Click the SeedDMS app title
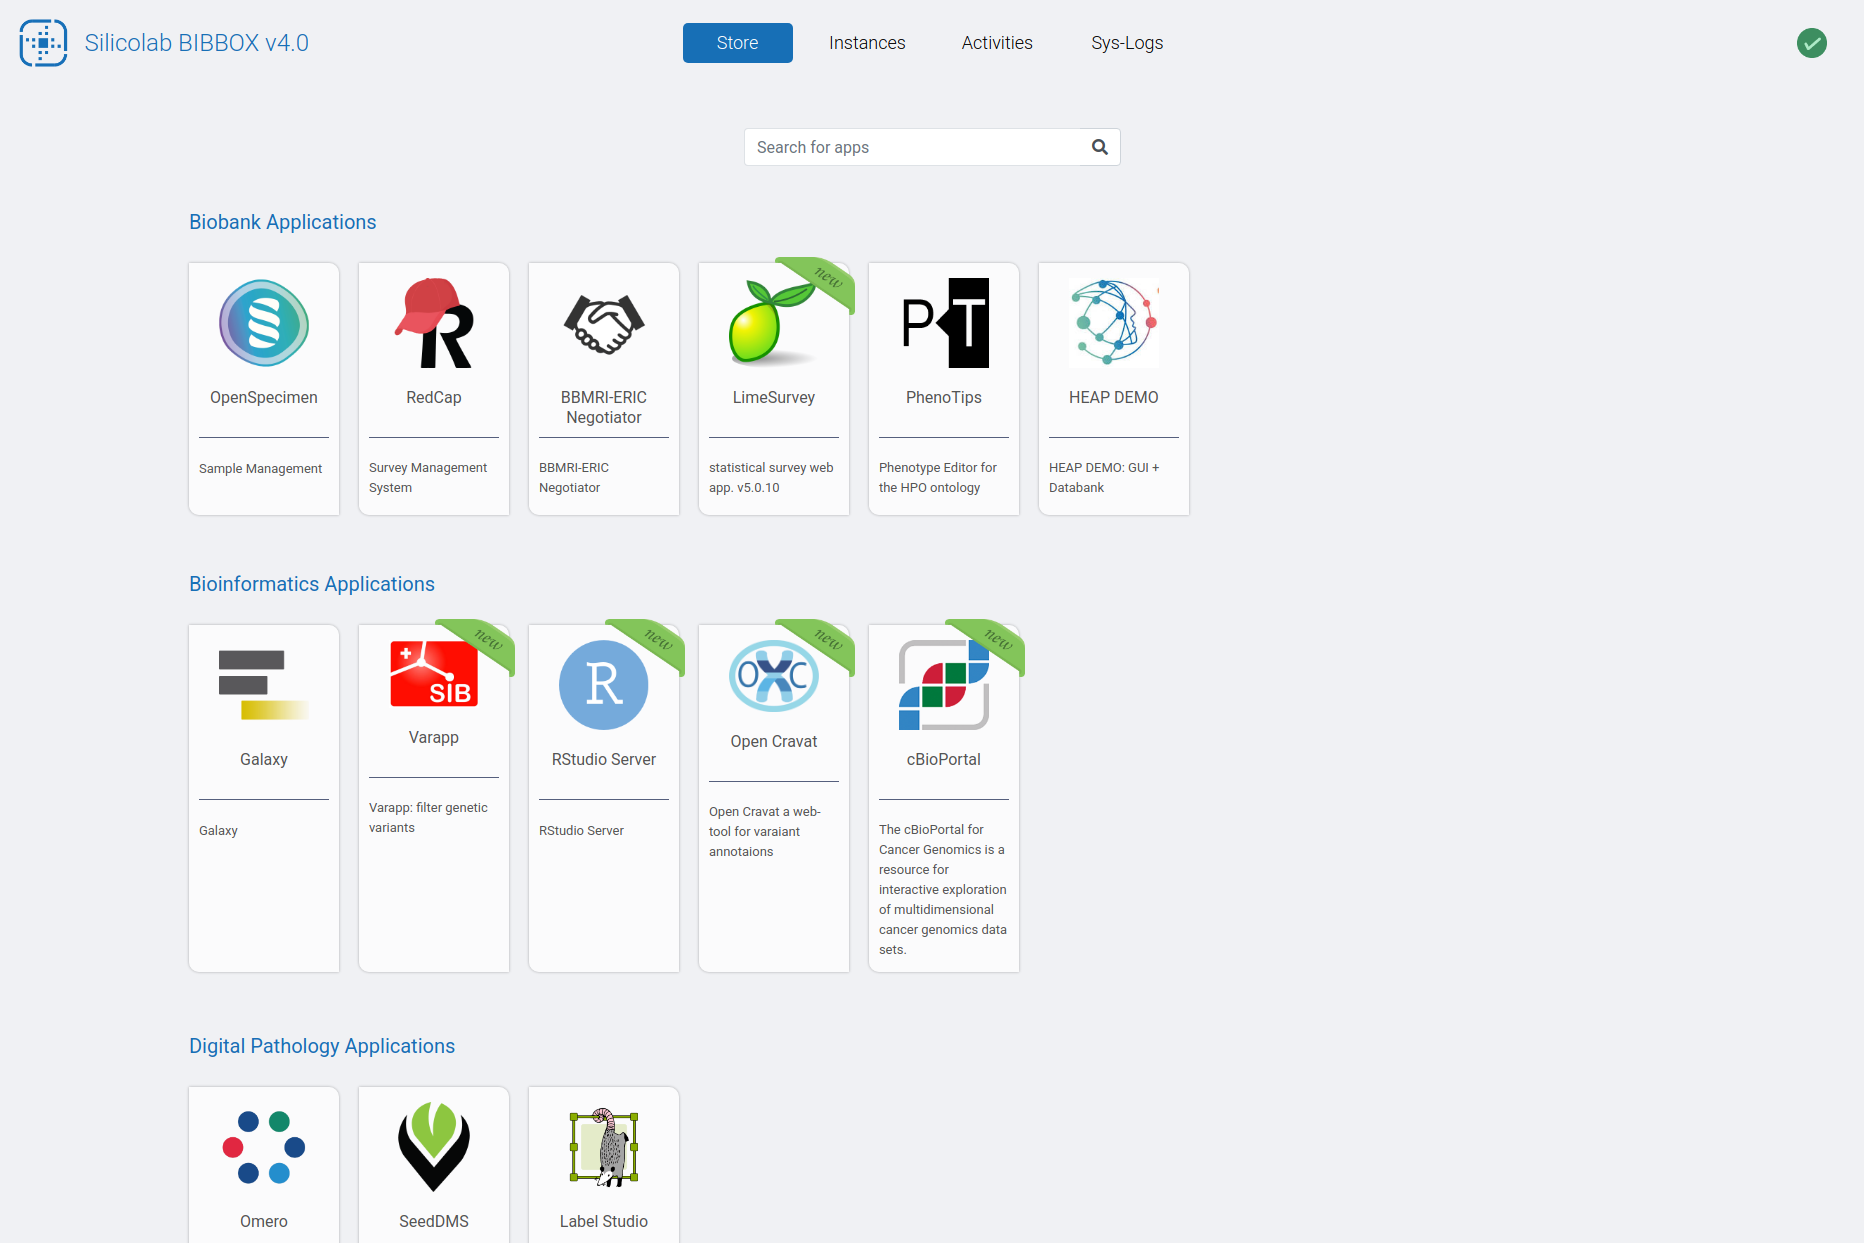The width and height of the screenshot is (1864, 1243). tap(434, 1221)
